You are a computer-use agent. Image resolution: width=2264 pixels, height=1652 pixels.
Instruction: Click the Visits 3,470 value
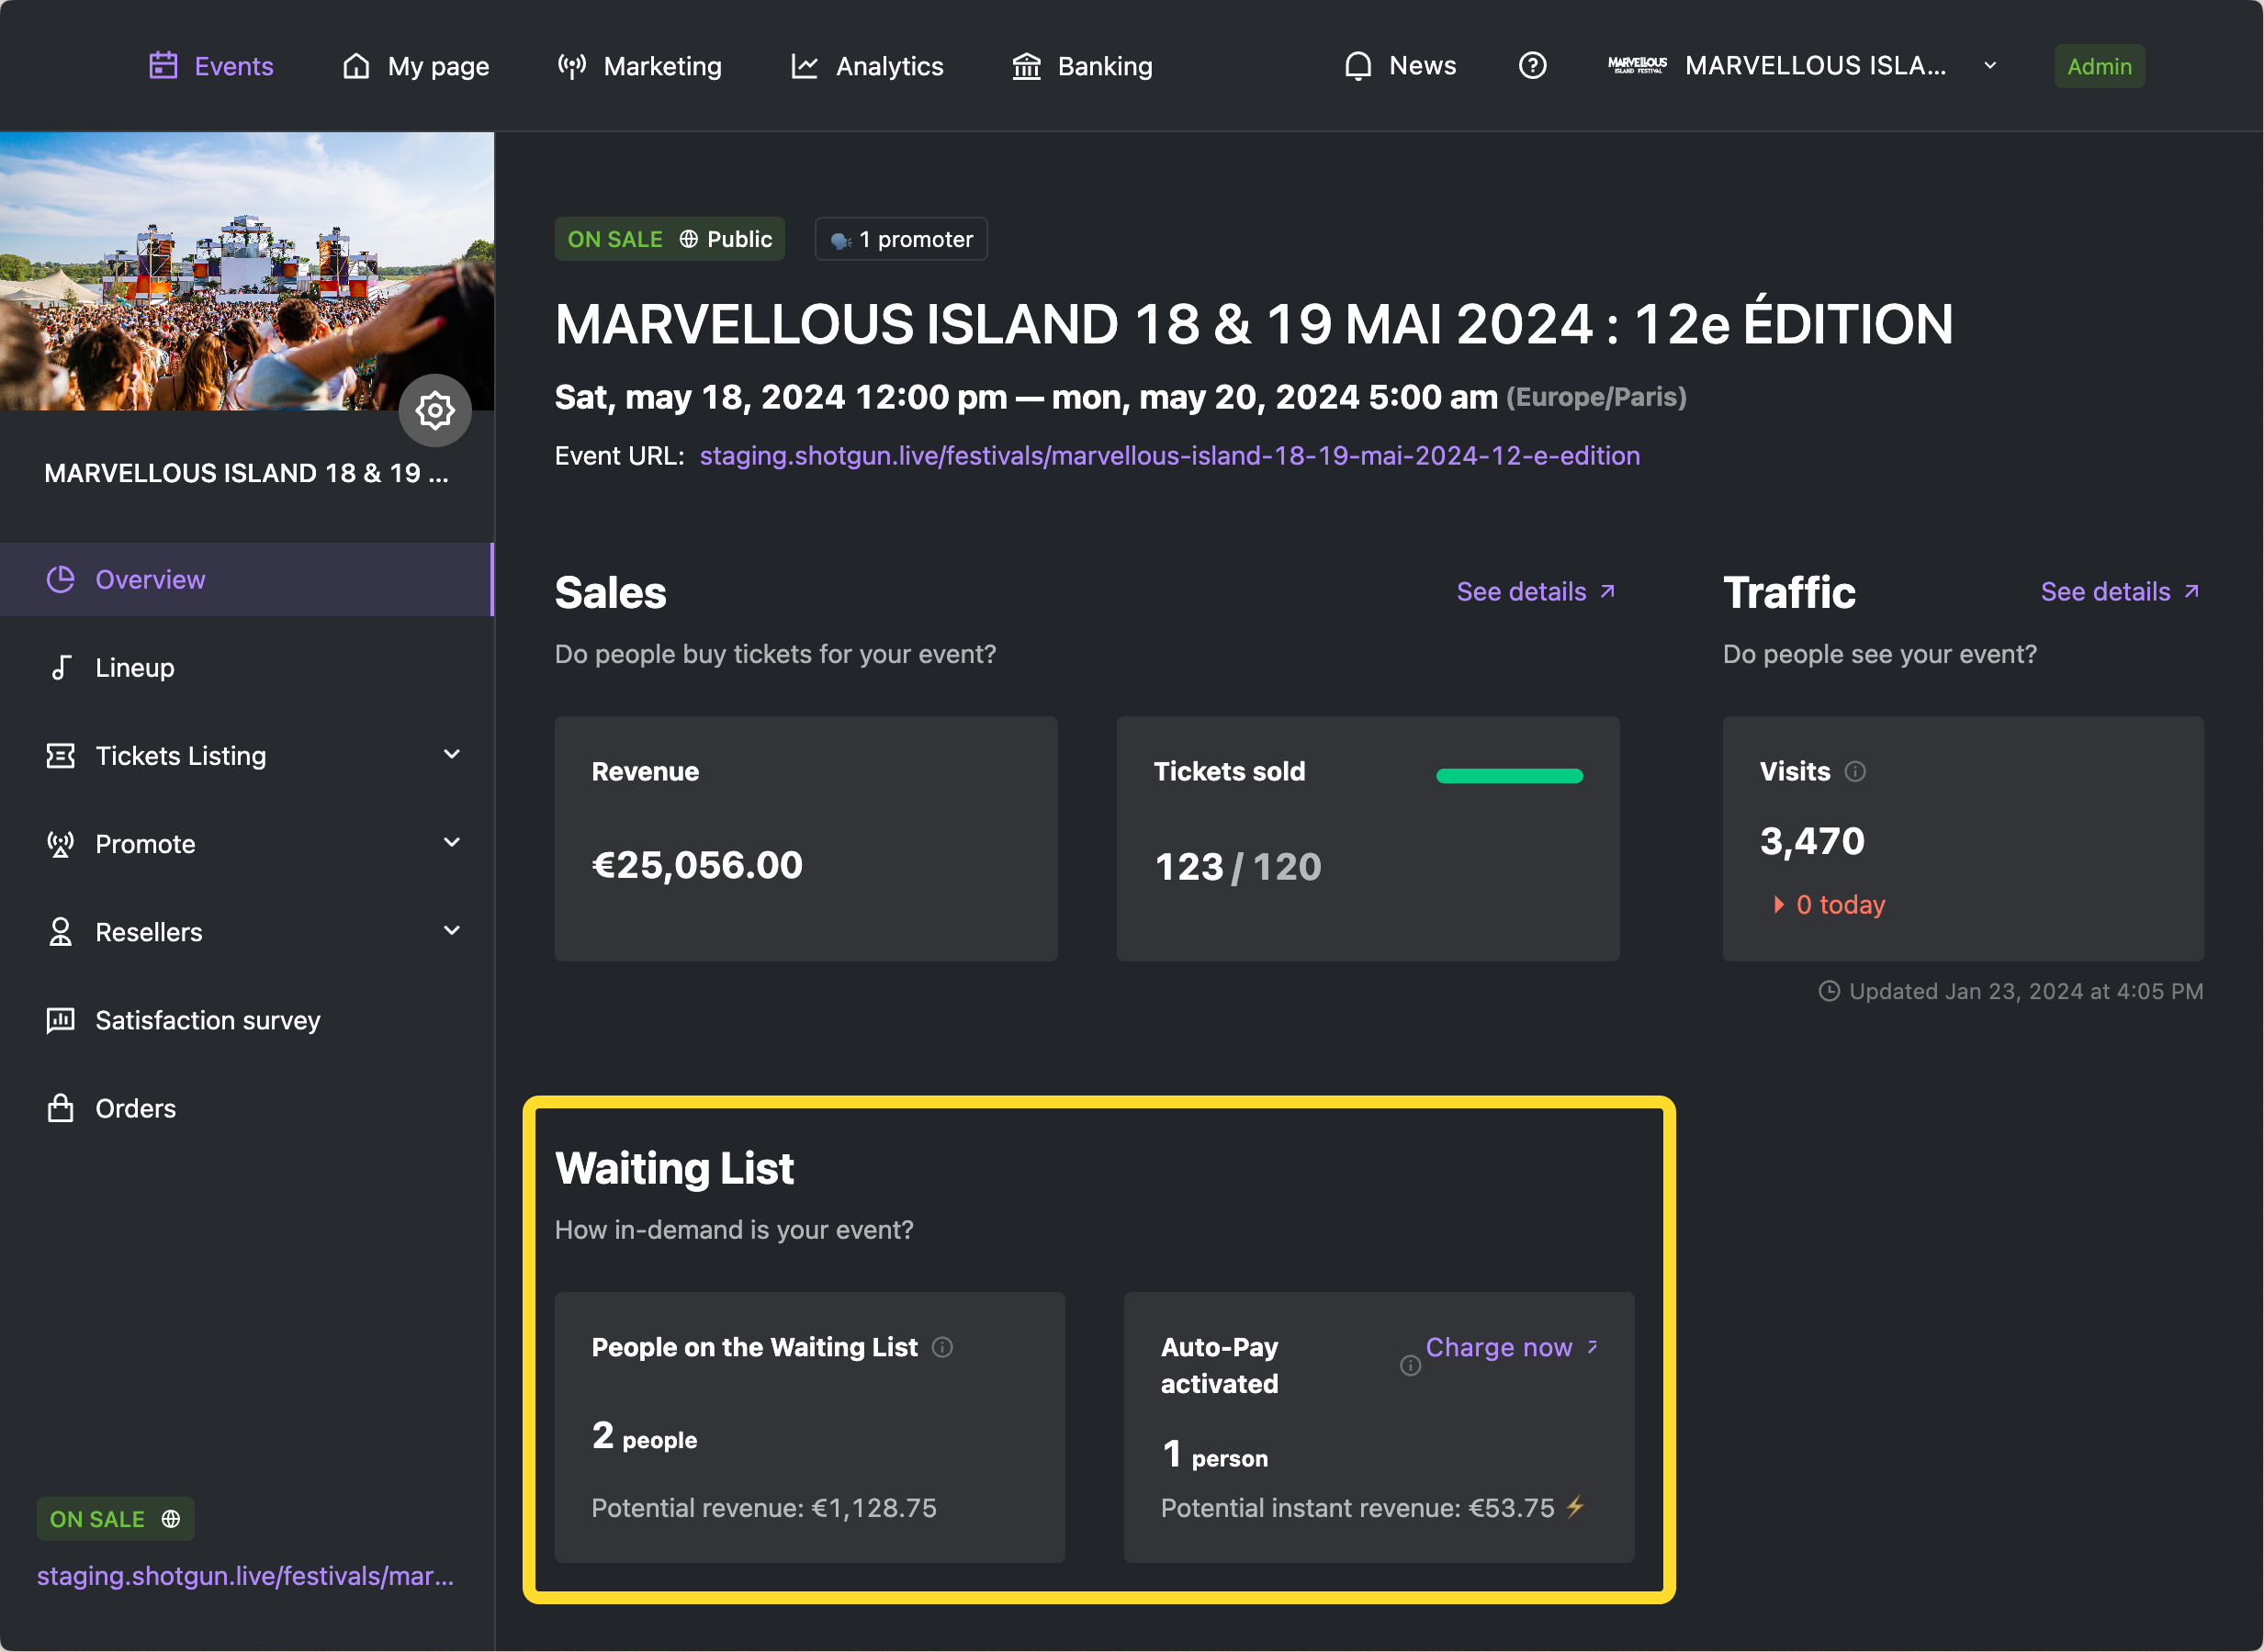click(x=1812, y=841)
